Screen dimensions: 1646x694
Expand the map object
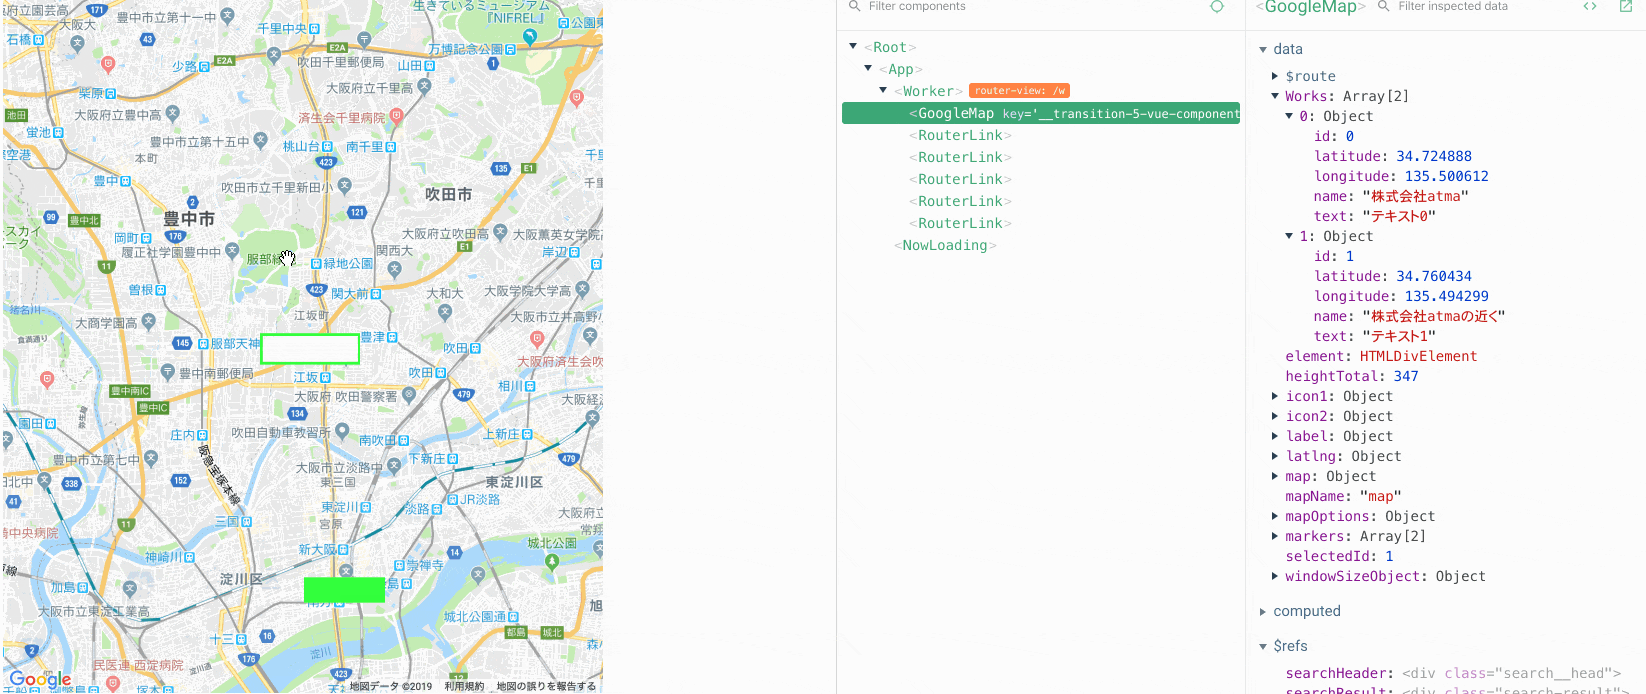pos(1275,476)
